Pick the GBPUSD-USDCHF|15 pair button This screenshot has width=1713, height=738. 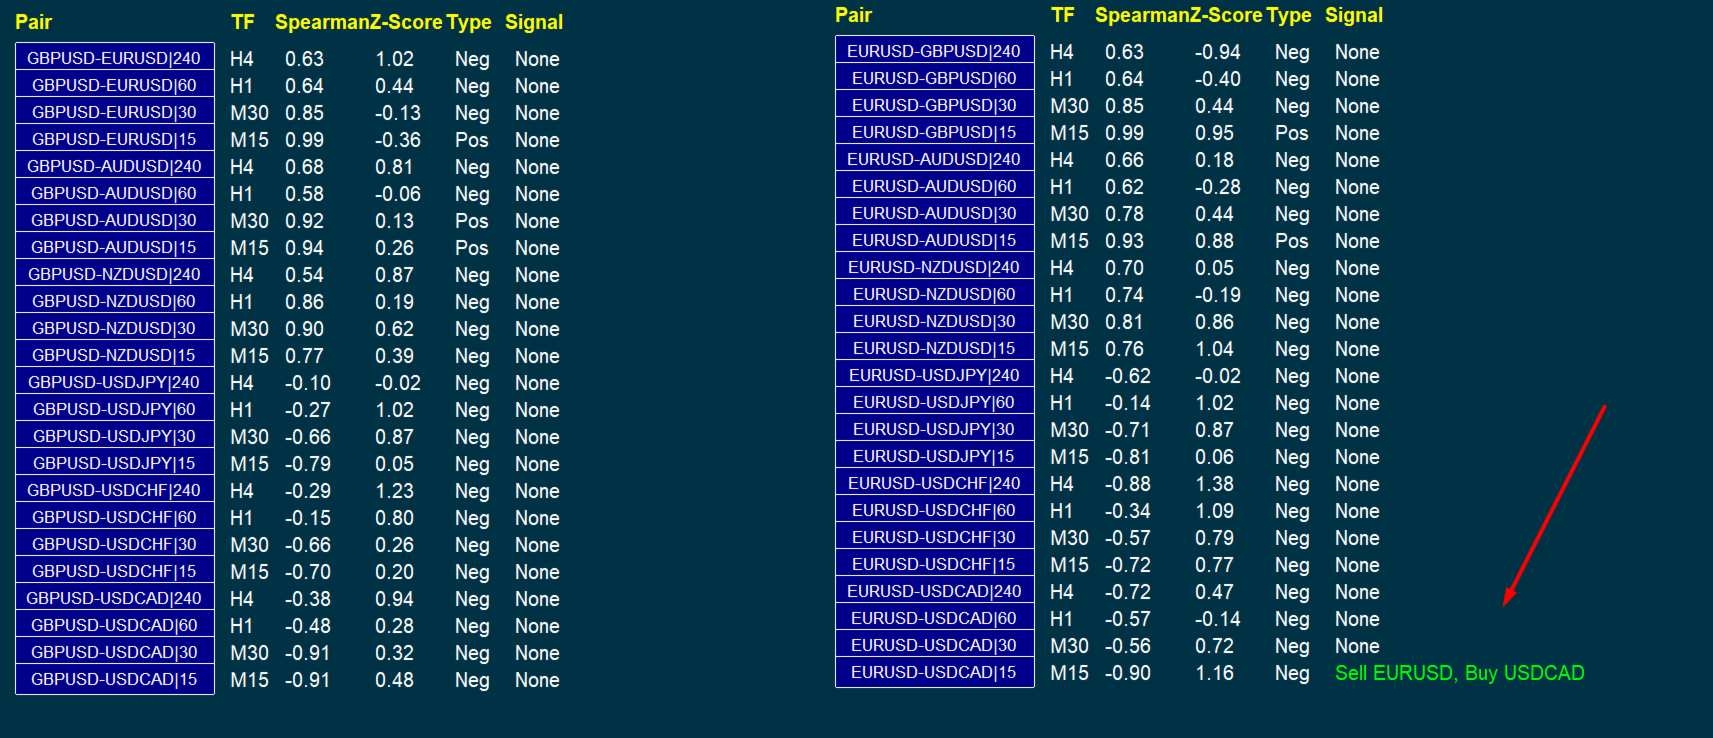(x=114, y=571)
